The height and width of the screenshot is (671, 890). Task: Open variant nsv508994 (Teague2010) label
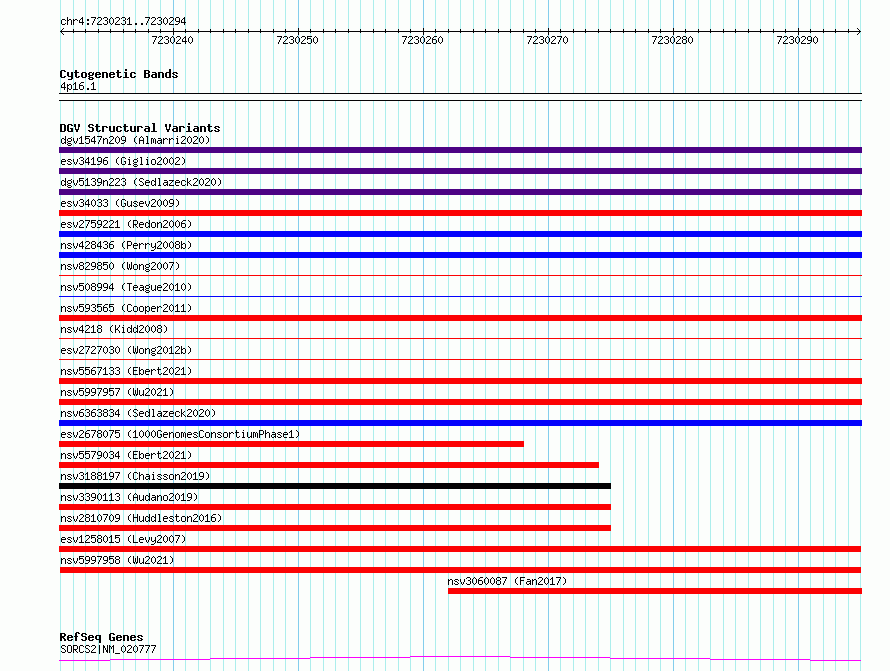126,287
